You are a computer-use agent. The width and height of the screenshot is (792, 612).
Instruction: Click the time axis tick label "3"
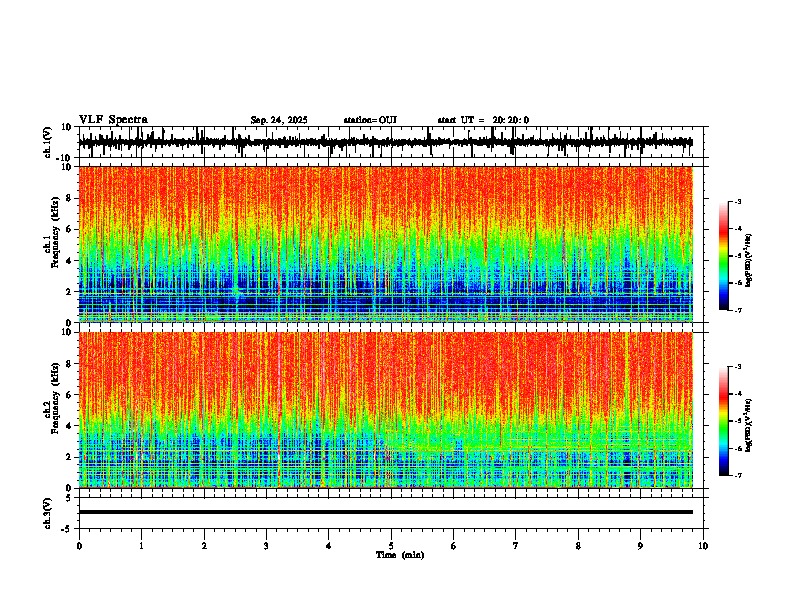[x=266, y=546]
